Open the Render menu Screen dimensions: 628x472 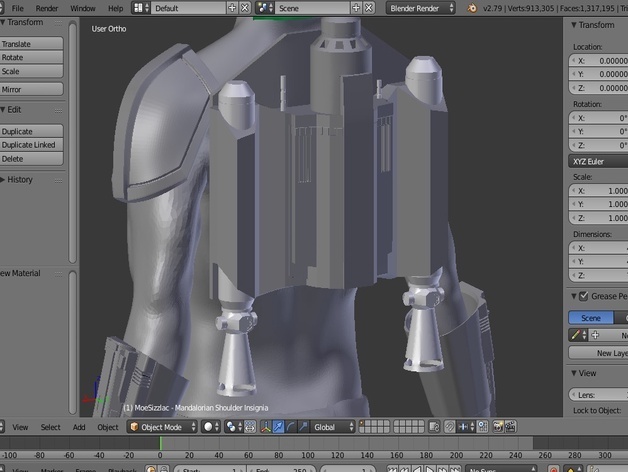pyautogui.click(x=47, y=8)
